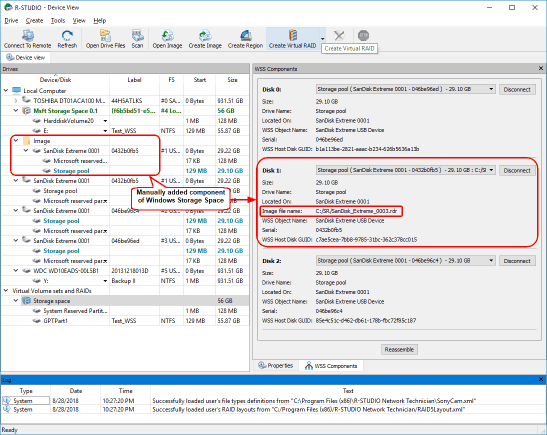Viewport: 547px width, 435px height.
Task: Click the Create Region toolbar icon
Action: coord(245,36)
